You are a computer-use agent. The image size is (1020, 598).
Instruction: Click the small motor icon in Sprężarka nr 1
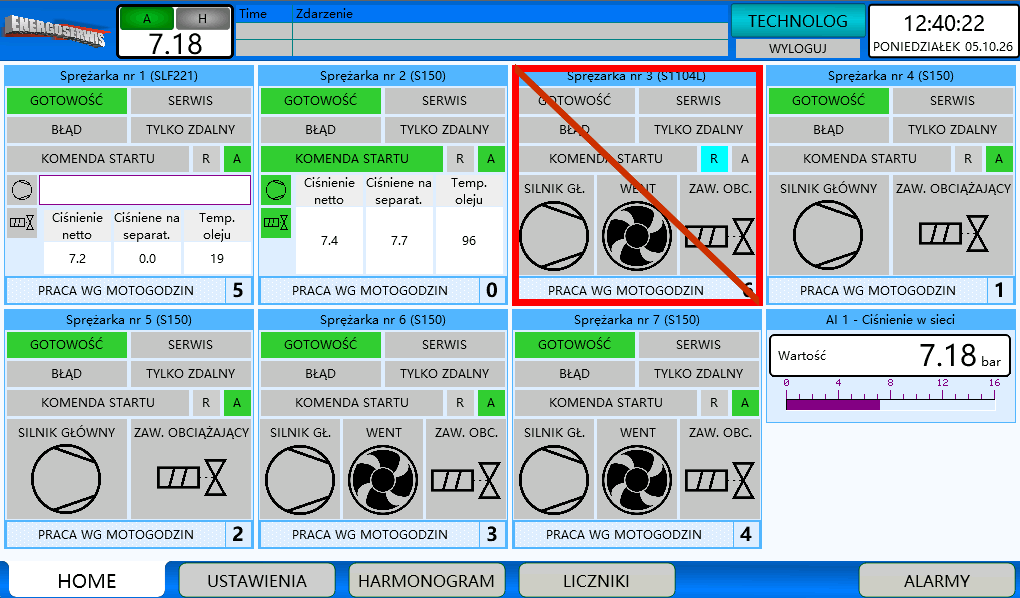coord(22,190)
